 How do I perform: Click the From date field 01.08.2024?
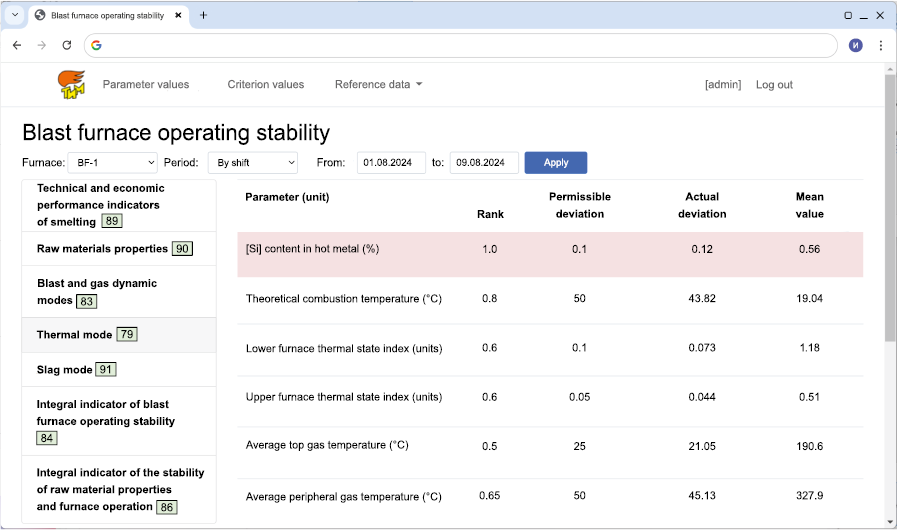(x=391, y=162)
